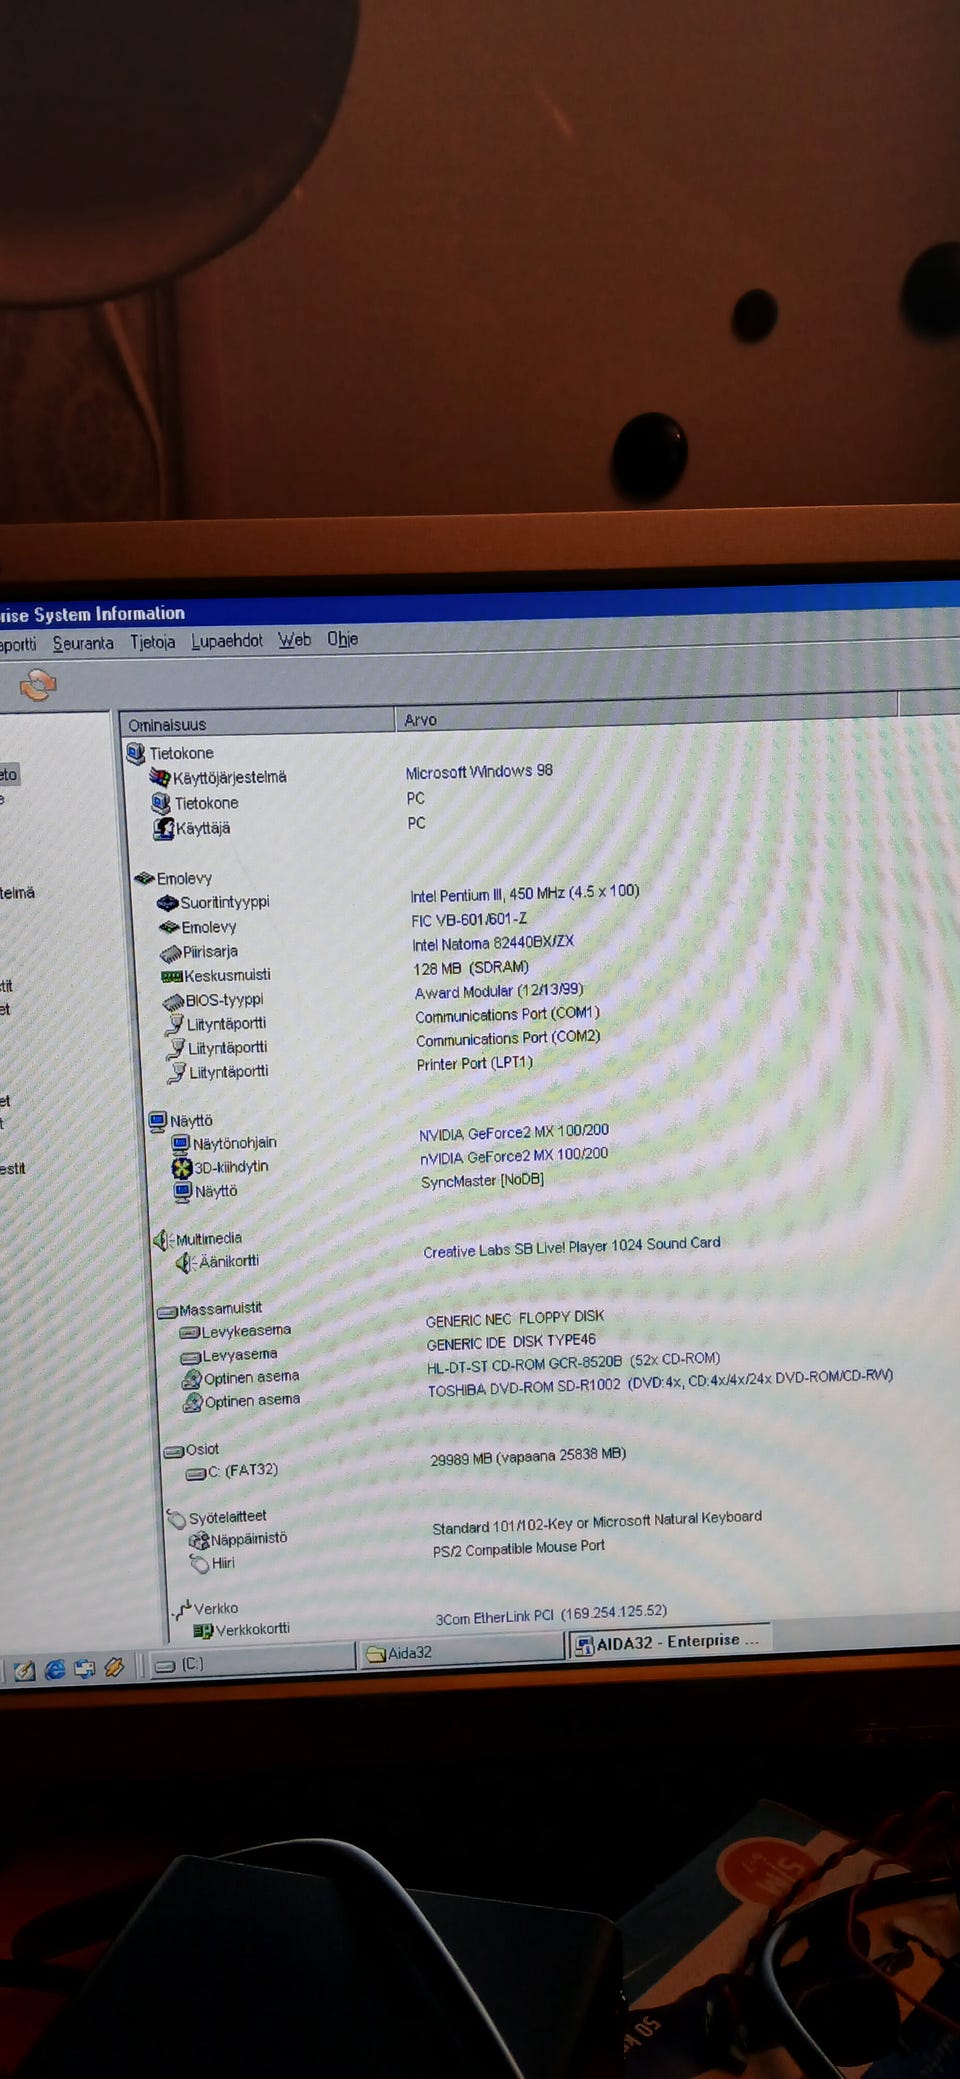The width and height of the screenshot is (960, 2079).
Task: Click the "Standard 101/102-Key" keyboard value
Action: pyautogui.click(x=597, y=1522)
